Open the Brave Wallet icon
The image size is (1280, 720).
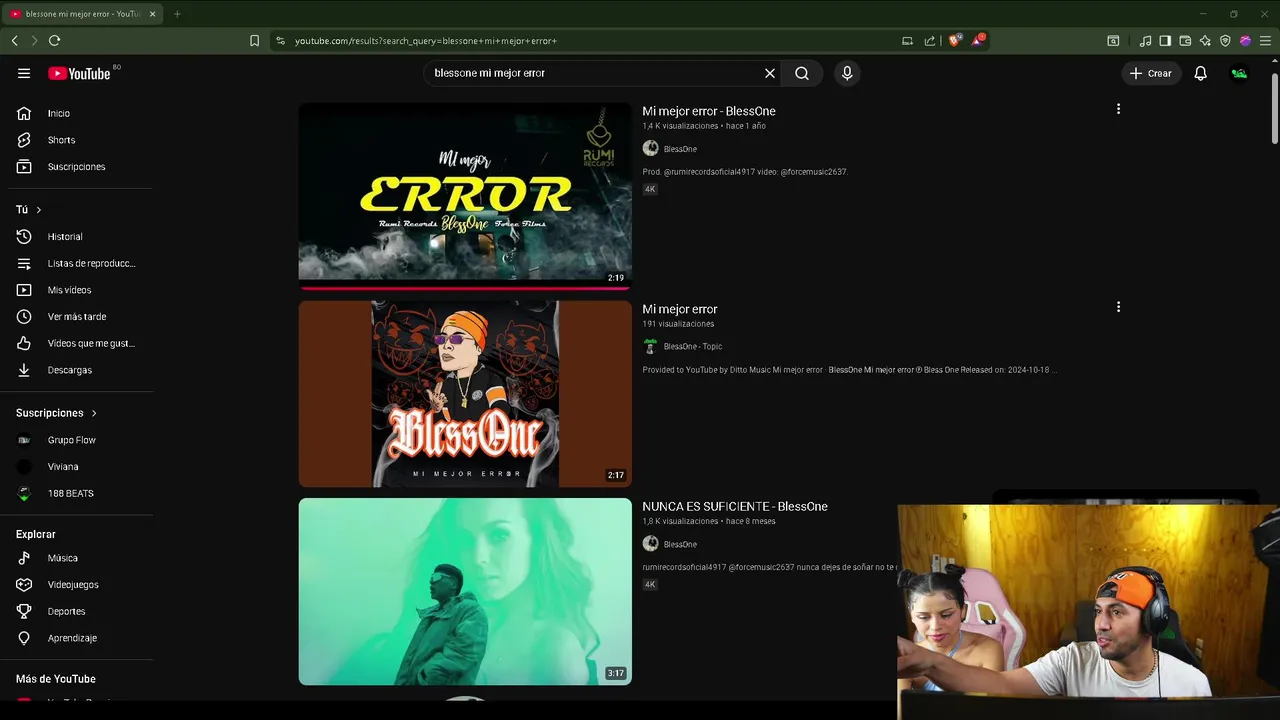point(1185,41)
